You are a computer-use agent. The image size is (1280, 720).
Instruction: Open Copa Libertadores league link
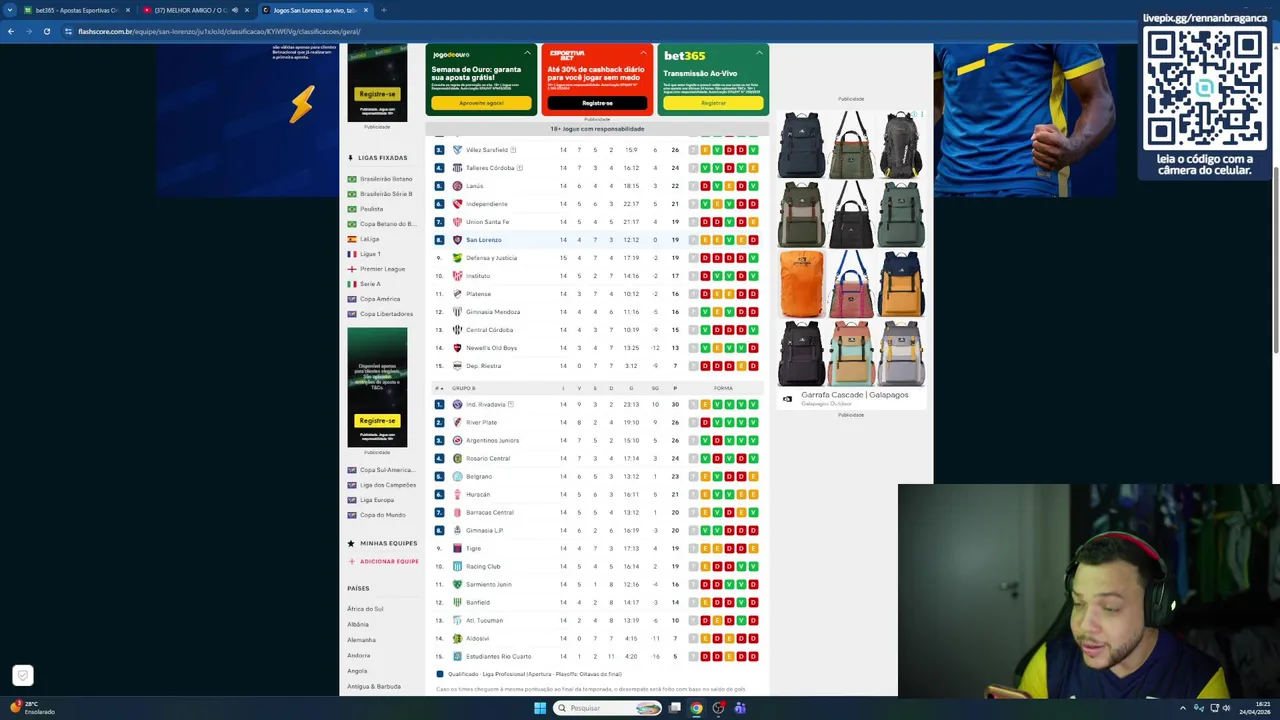[x=386, y=314]
